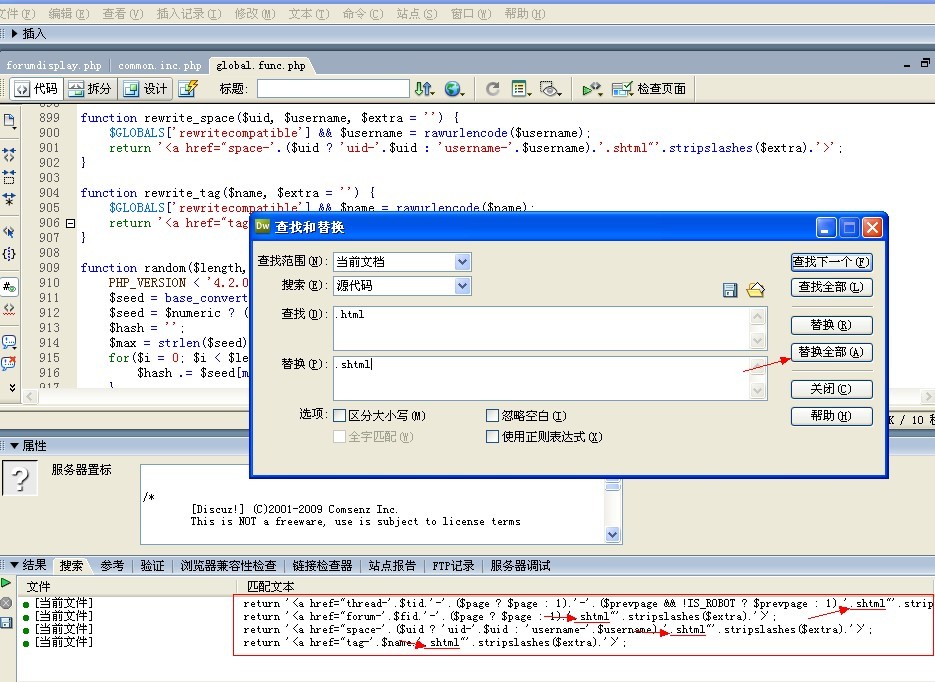Click the Live Data view lightning icon
This screenshot has height=682, width=935.
point(188,89)
